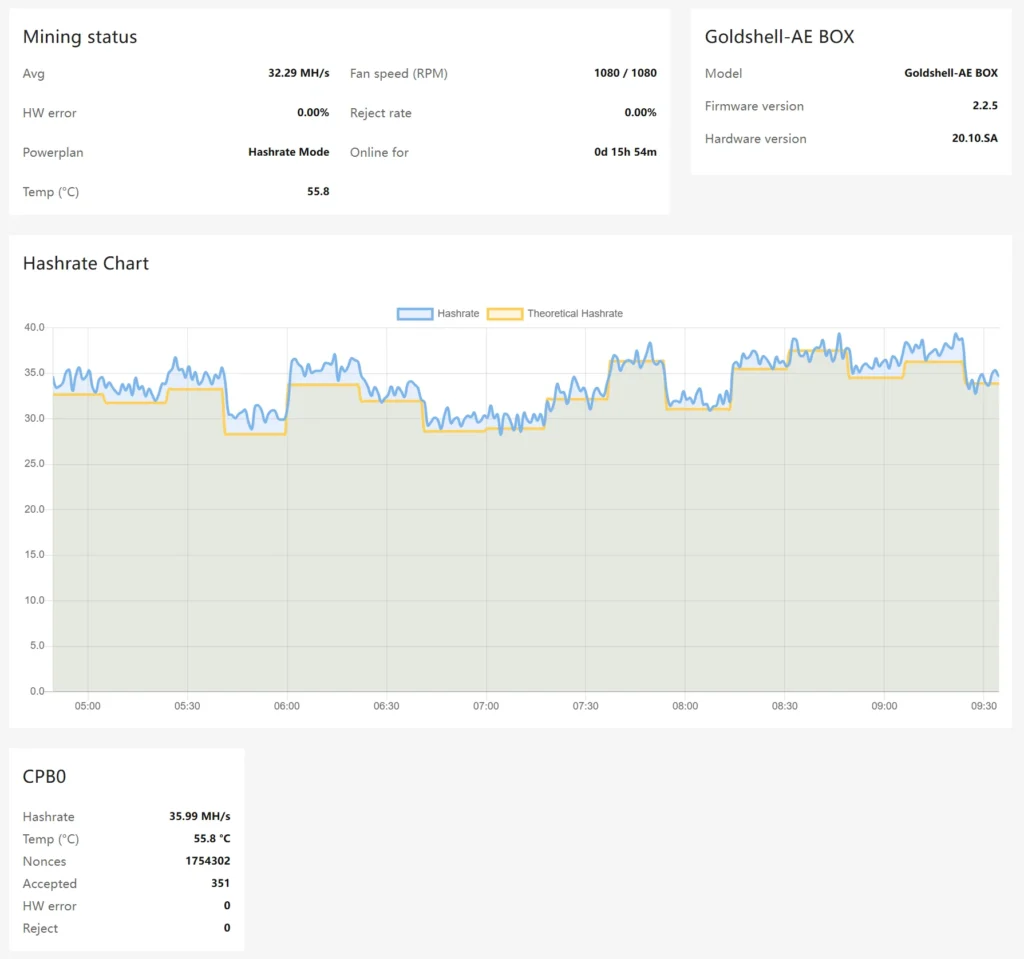1024x959 pixels.
Task: Select the Powerplan value Hashrate Mode
Action: pos(288,152)
